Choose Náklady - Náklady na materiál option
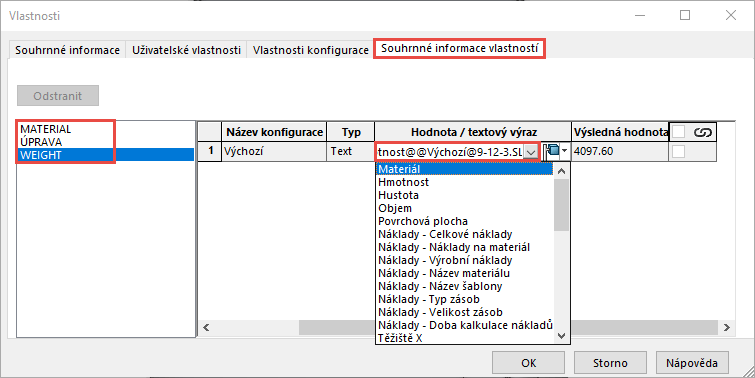Screen dimensions: 755x378 (x=465, y=247)
